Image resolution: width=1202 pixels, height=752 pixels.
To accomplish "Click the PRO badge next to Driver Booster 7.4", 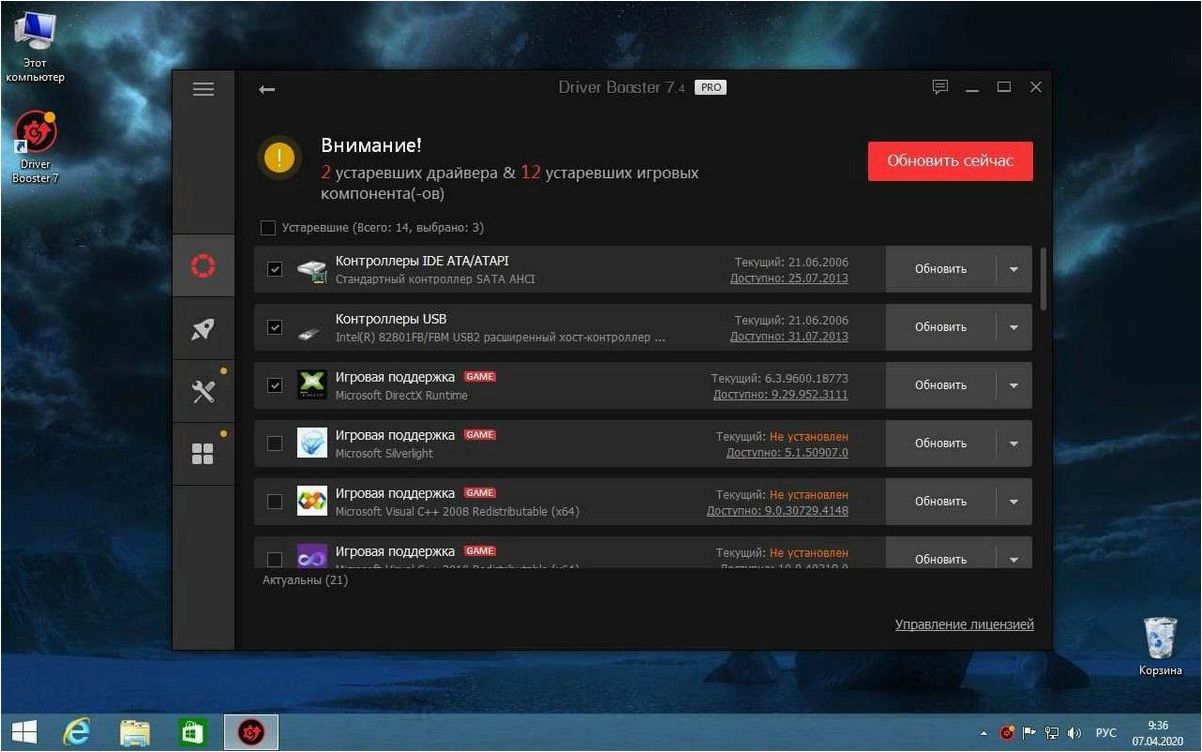I will pyautogui.click(x=711, y=88).
